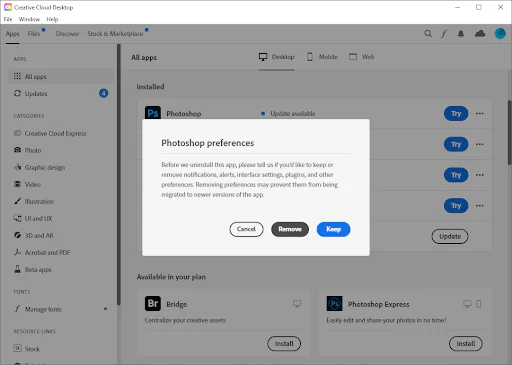This screenshot has height=365, width=512.
Task: Click the Bridge desktop platform icon
Action: pyautogui.click(x=297, y=304)
